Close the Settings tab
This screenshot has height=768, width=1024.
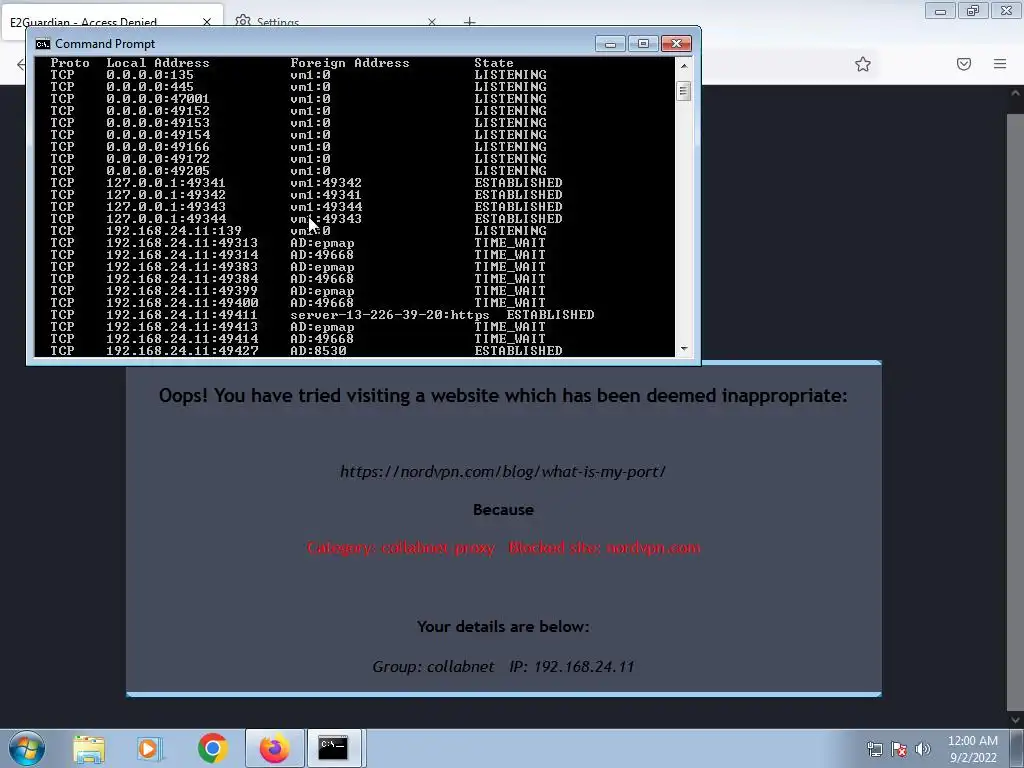(432, 22)
